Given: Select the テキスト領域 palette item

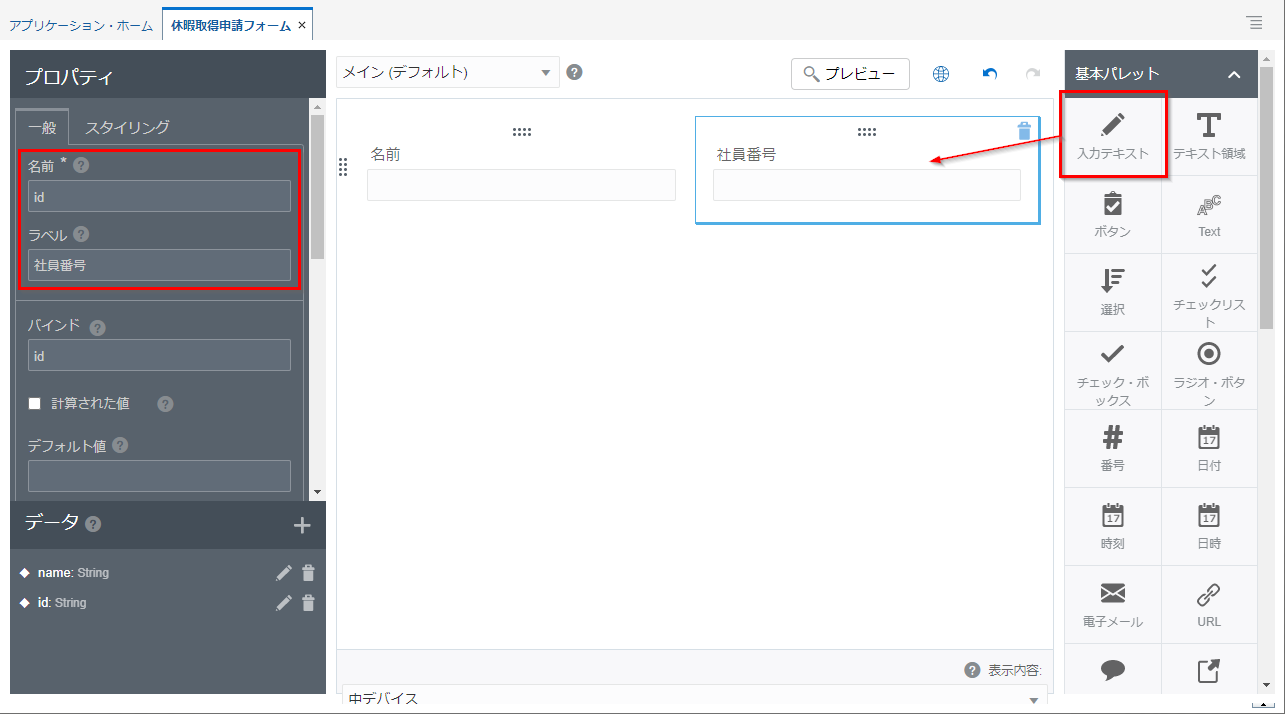Looking at the screenshot, I should (1209, 135).
